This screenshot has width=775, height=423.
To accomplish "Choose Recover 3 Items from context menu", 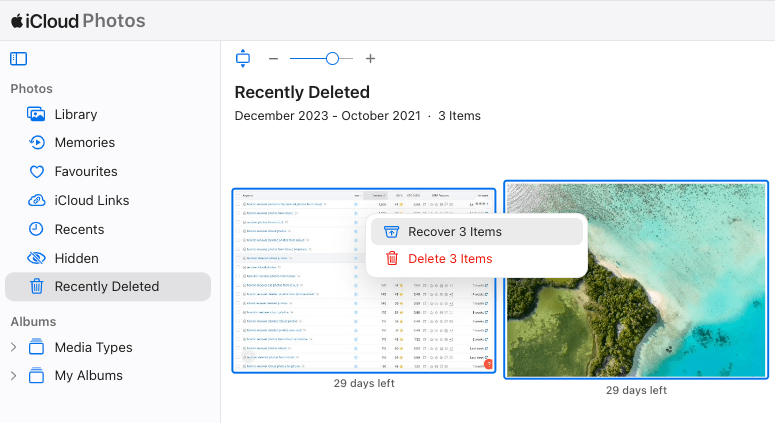I will 476,231.
